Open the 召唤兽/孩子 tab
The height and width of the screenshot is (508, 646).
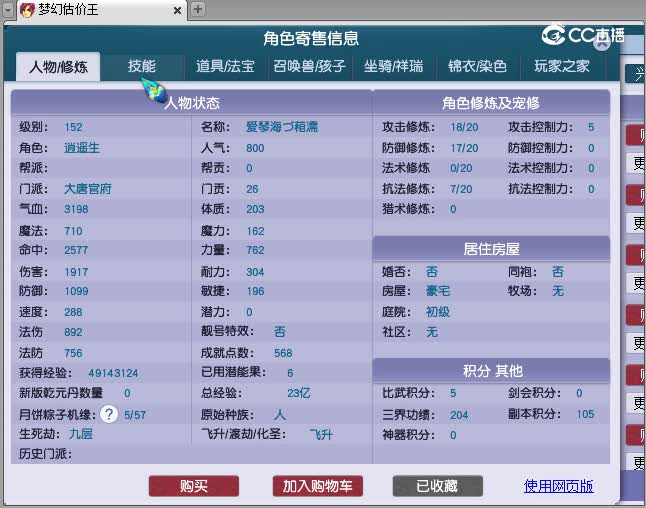tap(309, 66)
